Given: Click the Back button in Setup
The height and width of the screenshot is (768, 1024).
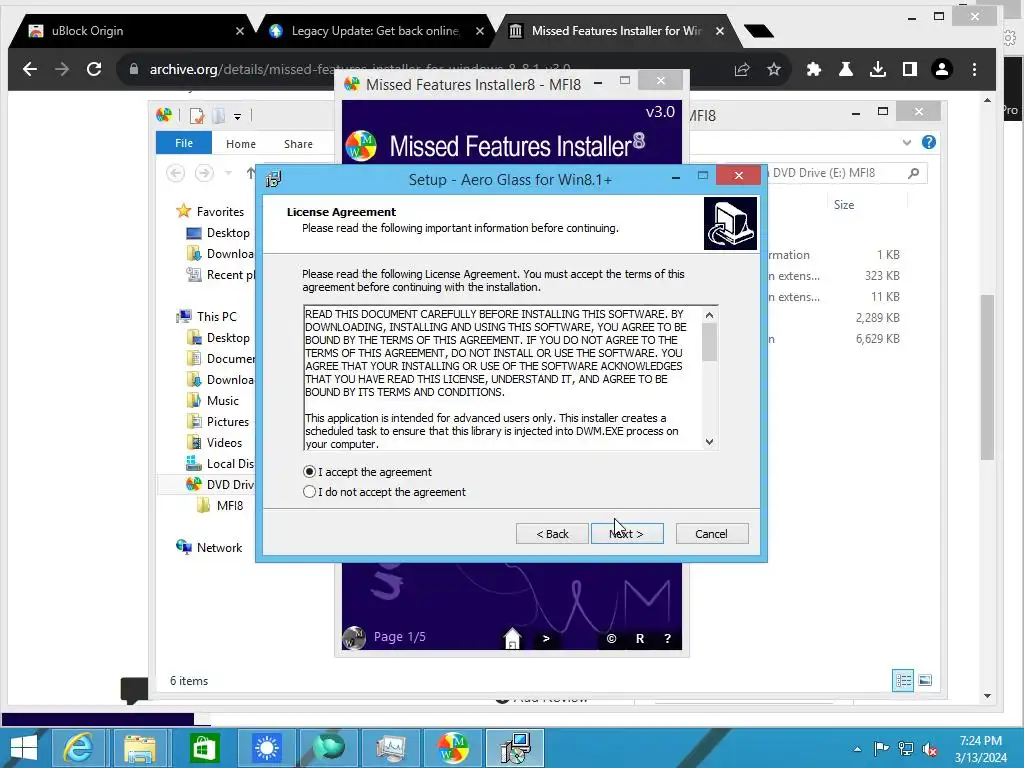Looking at the screenshot, I should 552,534.
